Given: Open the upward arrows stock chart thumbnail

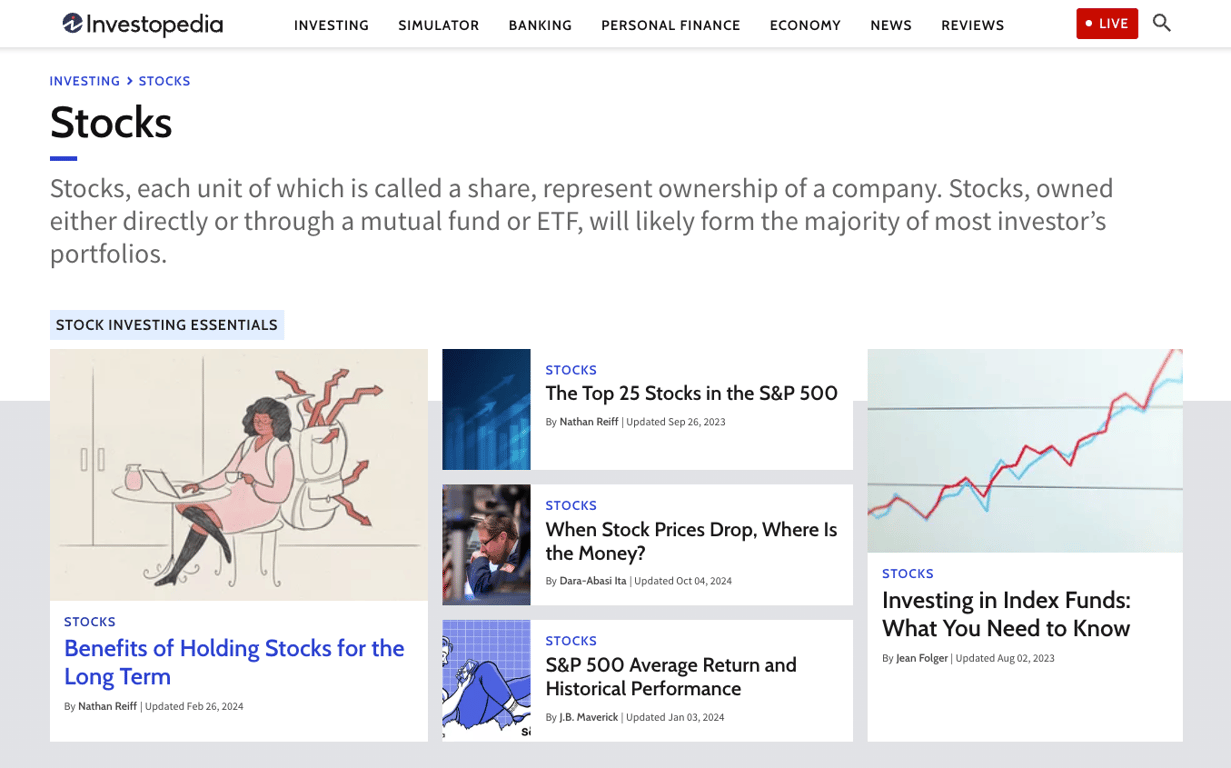Looking at the screenshot, I should tap(486, 409).
